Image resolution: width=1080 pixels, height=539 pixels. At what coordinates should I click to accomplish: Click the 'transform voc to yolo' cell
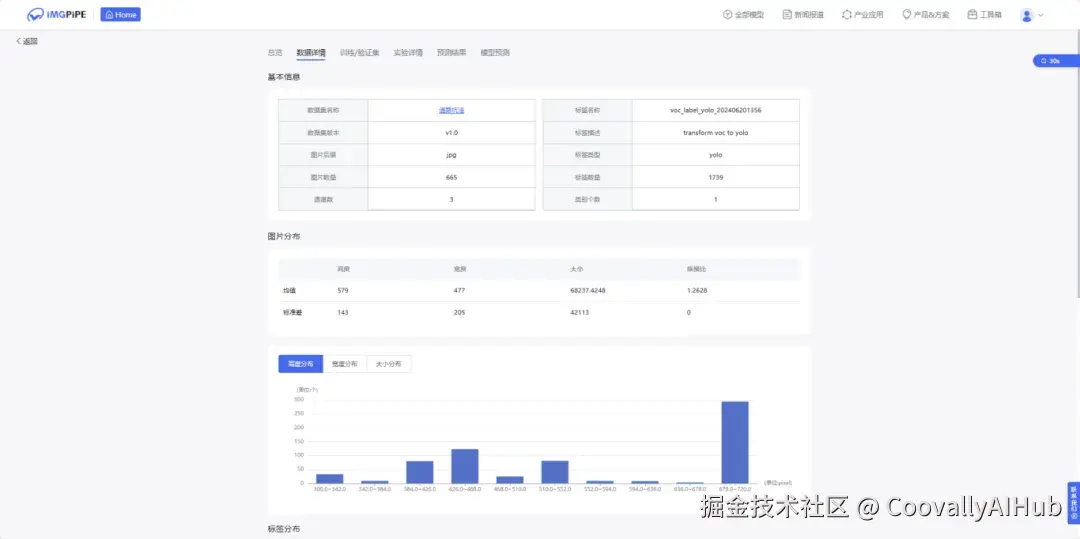(x=716, y=133)
